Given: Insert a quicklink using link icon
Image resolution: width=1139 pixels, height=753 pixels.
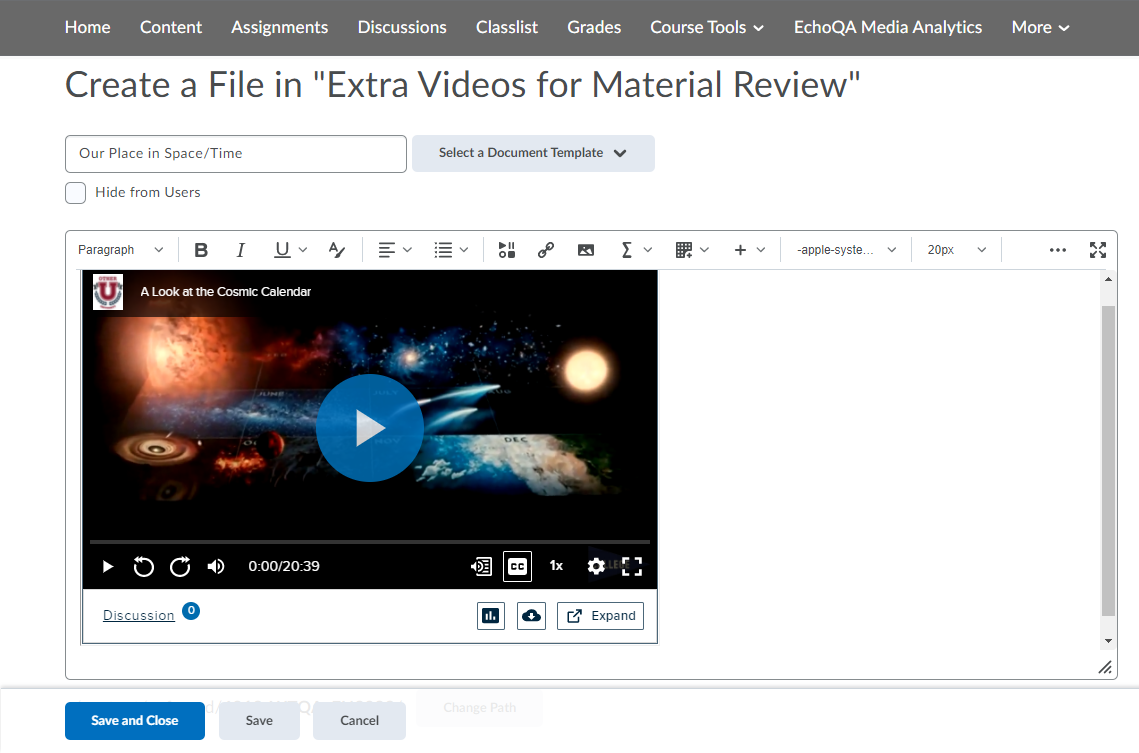Looking at the screenshot, I should [546, 250].
